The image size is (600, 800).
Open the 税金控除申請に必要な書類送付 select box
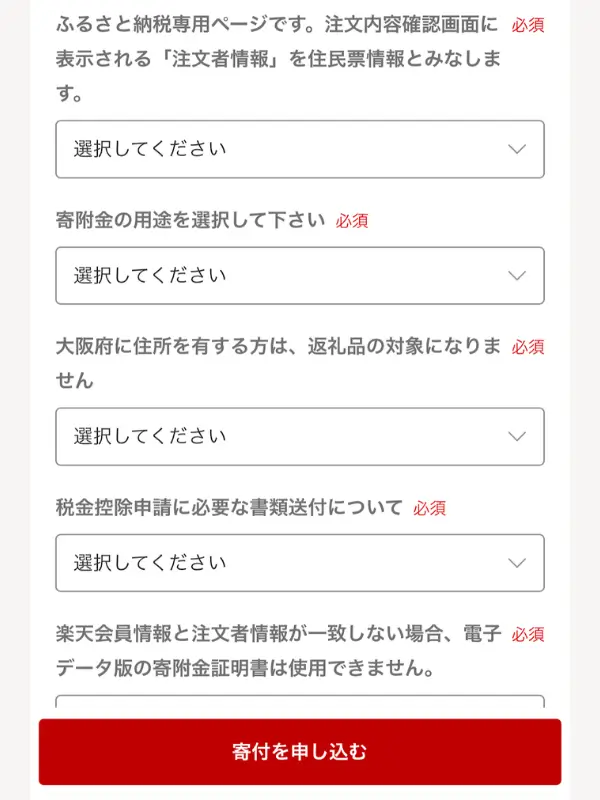(x=300, y=563)
